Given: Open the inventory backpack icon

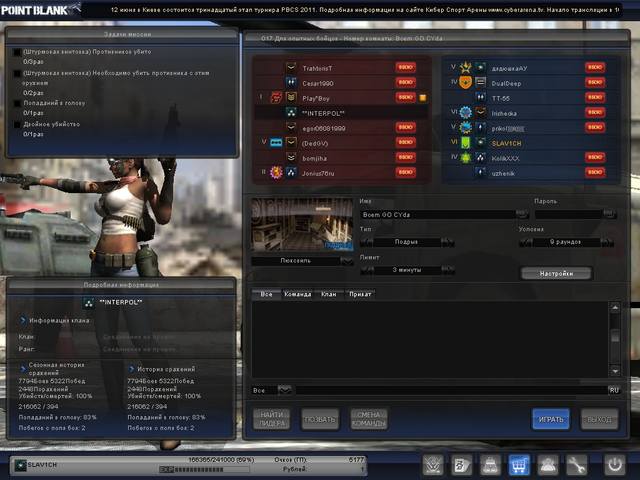Looking at the screenshot, I should [x=490, y=464].
